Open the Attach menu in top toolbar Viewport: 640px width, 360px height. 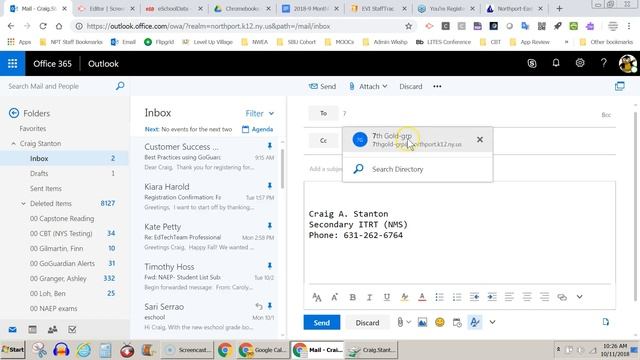[368, 87]
